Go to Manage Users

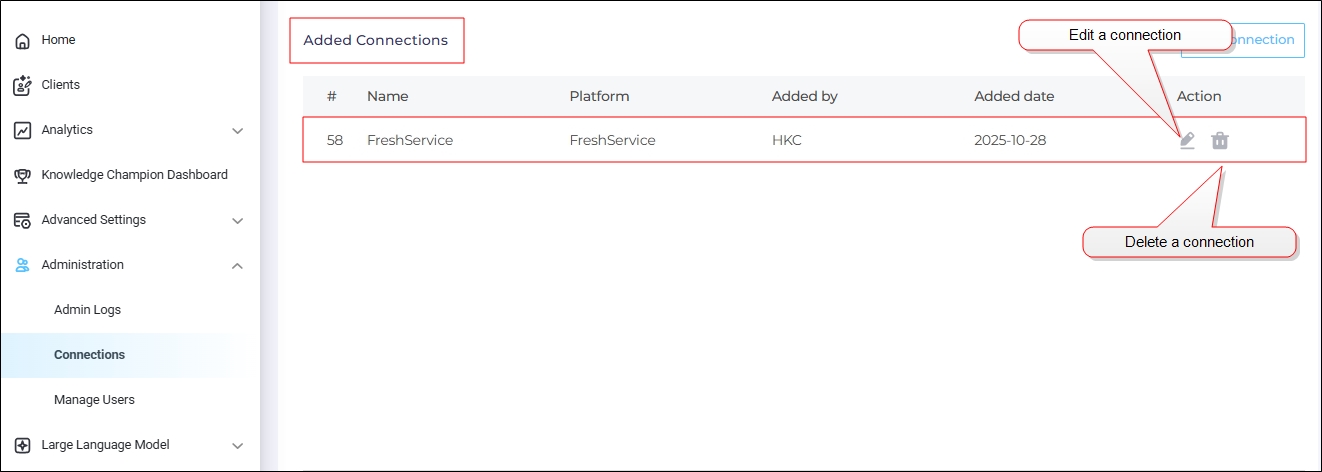[x=94, y=400]
